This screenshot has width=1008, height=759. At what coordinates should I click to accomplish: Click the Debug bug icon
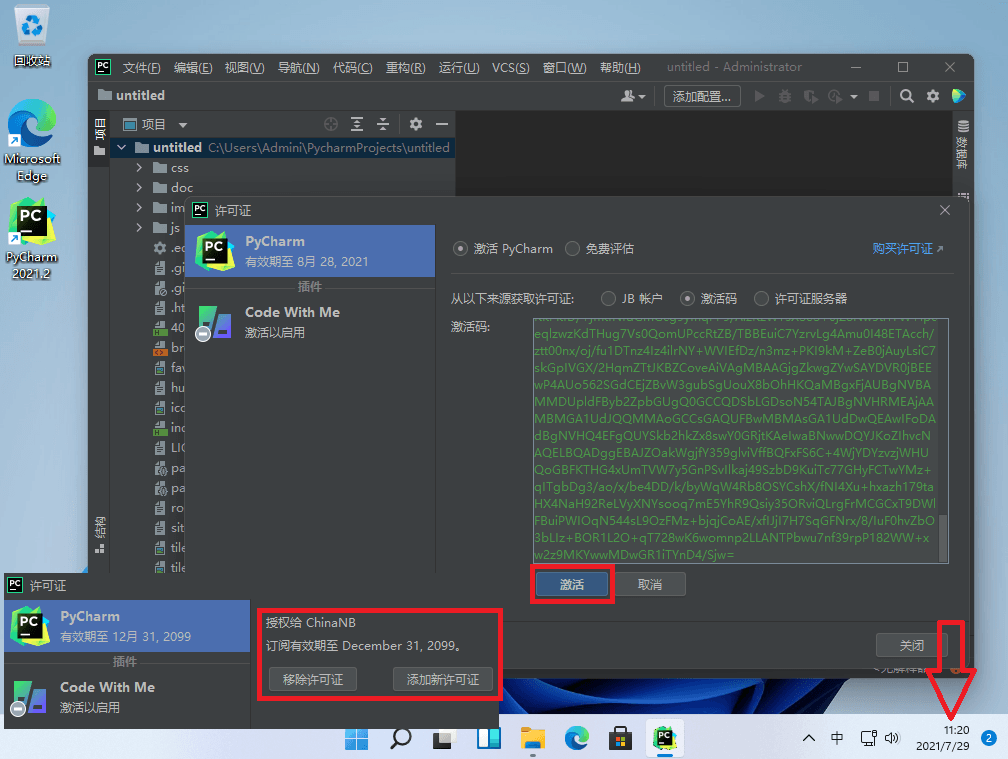click(x=784, y=96)
